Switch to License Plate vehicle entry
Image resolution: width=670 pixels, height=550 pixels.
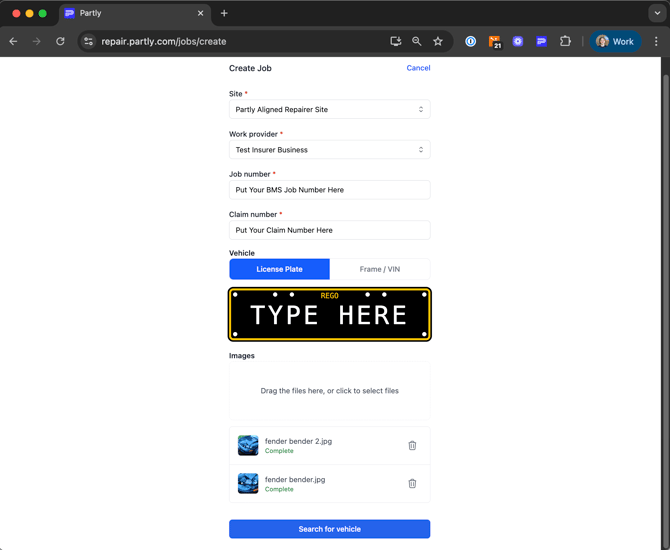[x=279, y=269]
